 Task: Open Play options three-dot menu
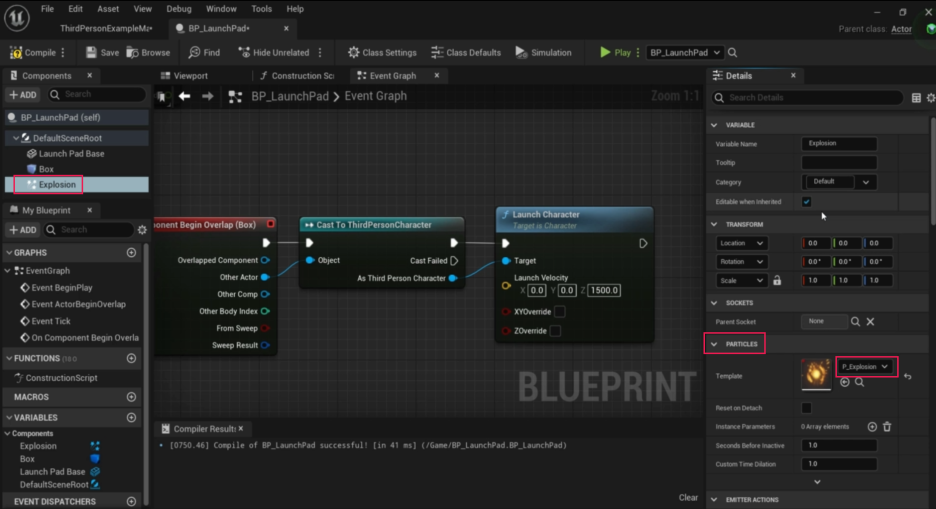coord(638,53)
